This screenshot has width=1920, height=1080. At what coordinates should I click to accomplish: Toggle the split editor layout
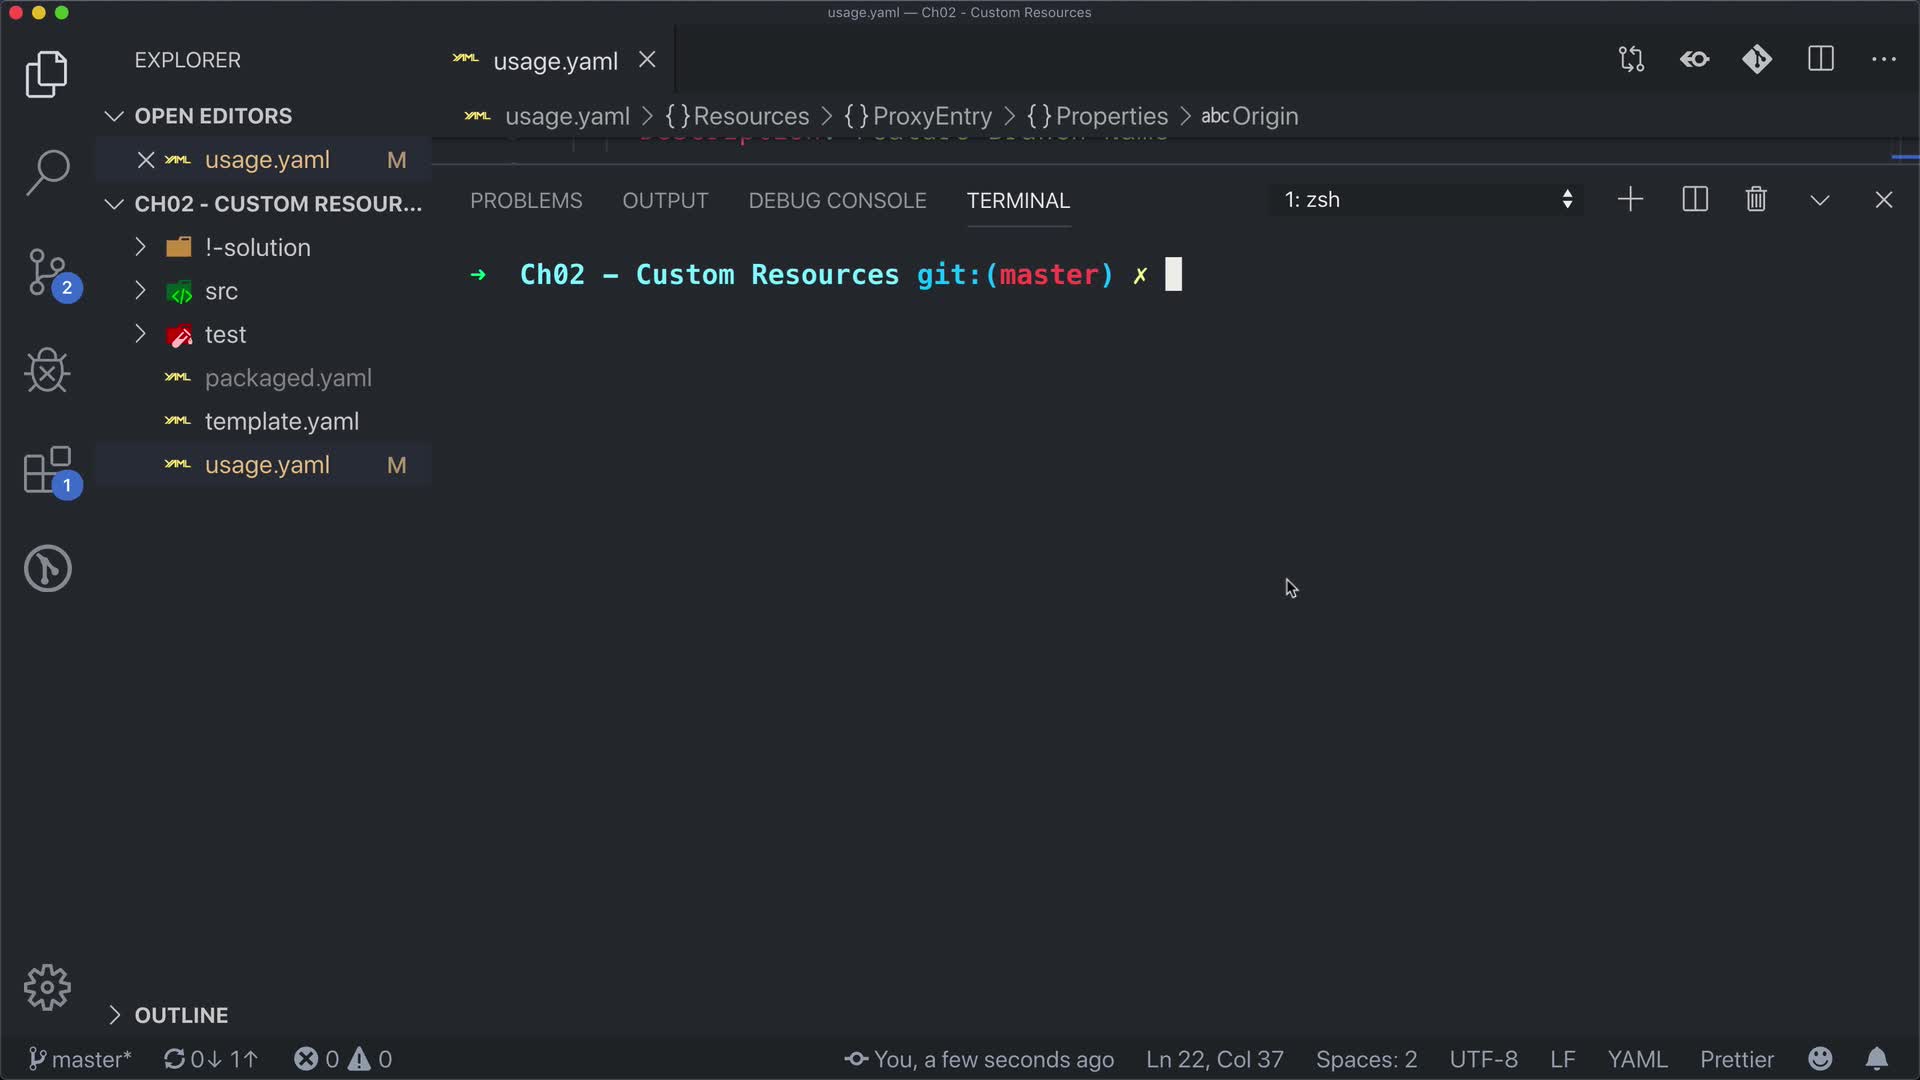point(1821,60)
